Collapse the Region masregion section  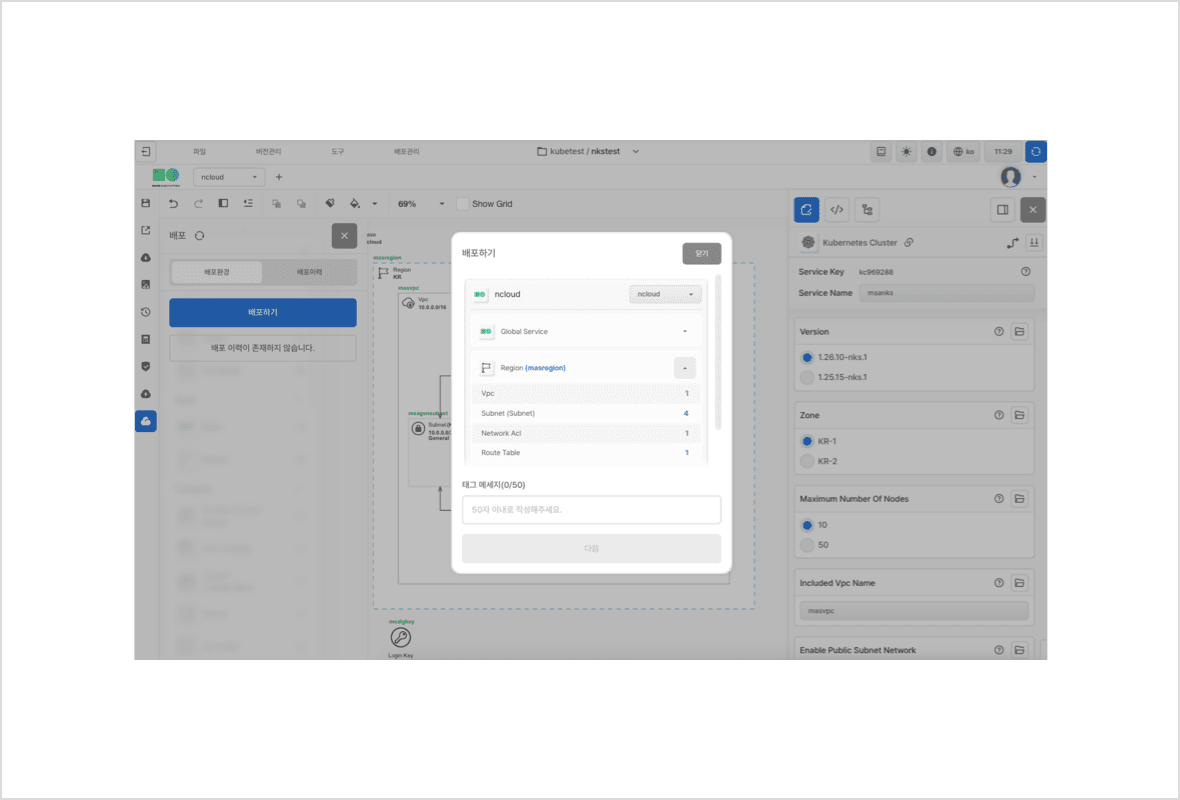coord(685,367)
